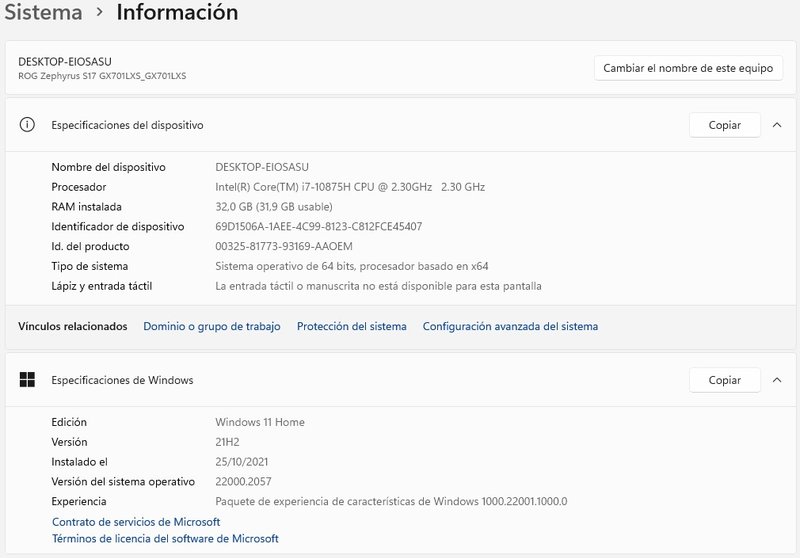The width and height of the screenshot is (800, 558).
Task: Click the Especificaciones de Windows heading
Action: tap(122, 380)
